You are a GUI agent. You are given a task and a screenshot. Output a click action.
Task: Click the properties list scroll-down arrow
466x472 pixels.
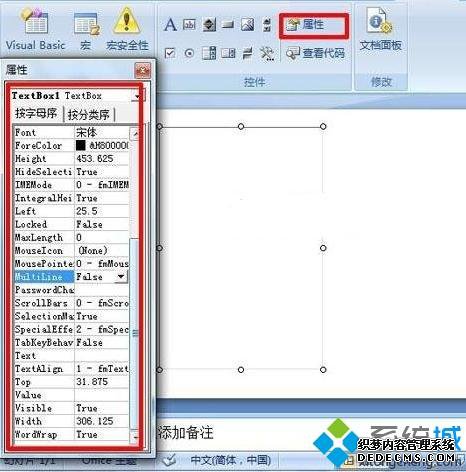pos(135,436)
